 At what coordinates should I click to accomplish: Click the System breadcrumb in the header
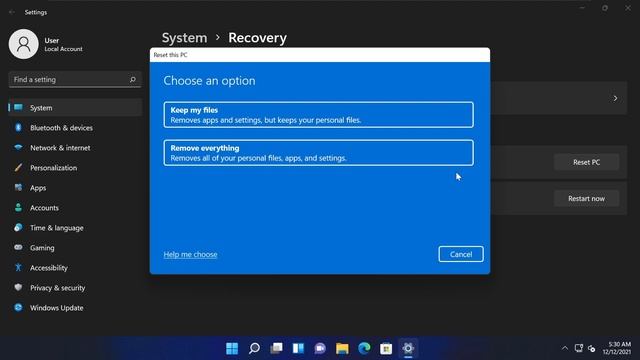point(184,38)
